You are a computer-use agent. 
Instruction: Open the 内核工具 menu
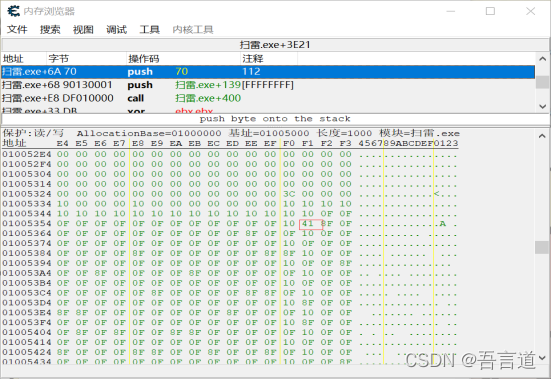pyautogui.click(x=193, y=30)
